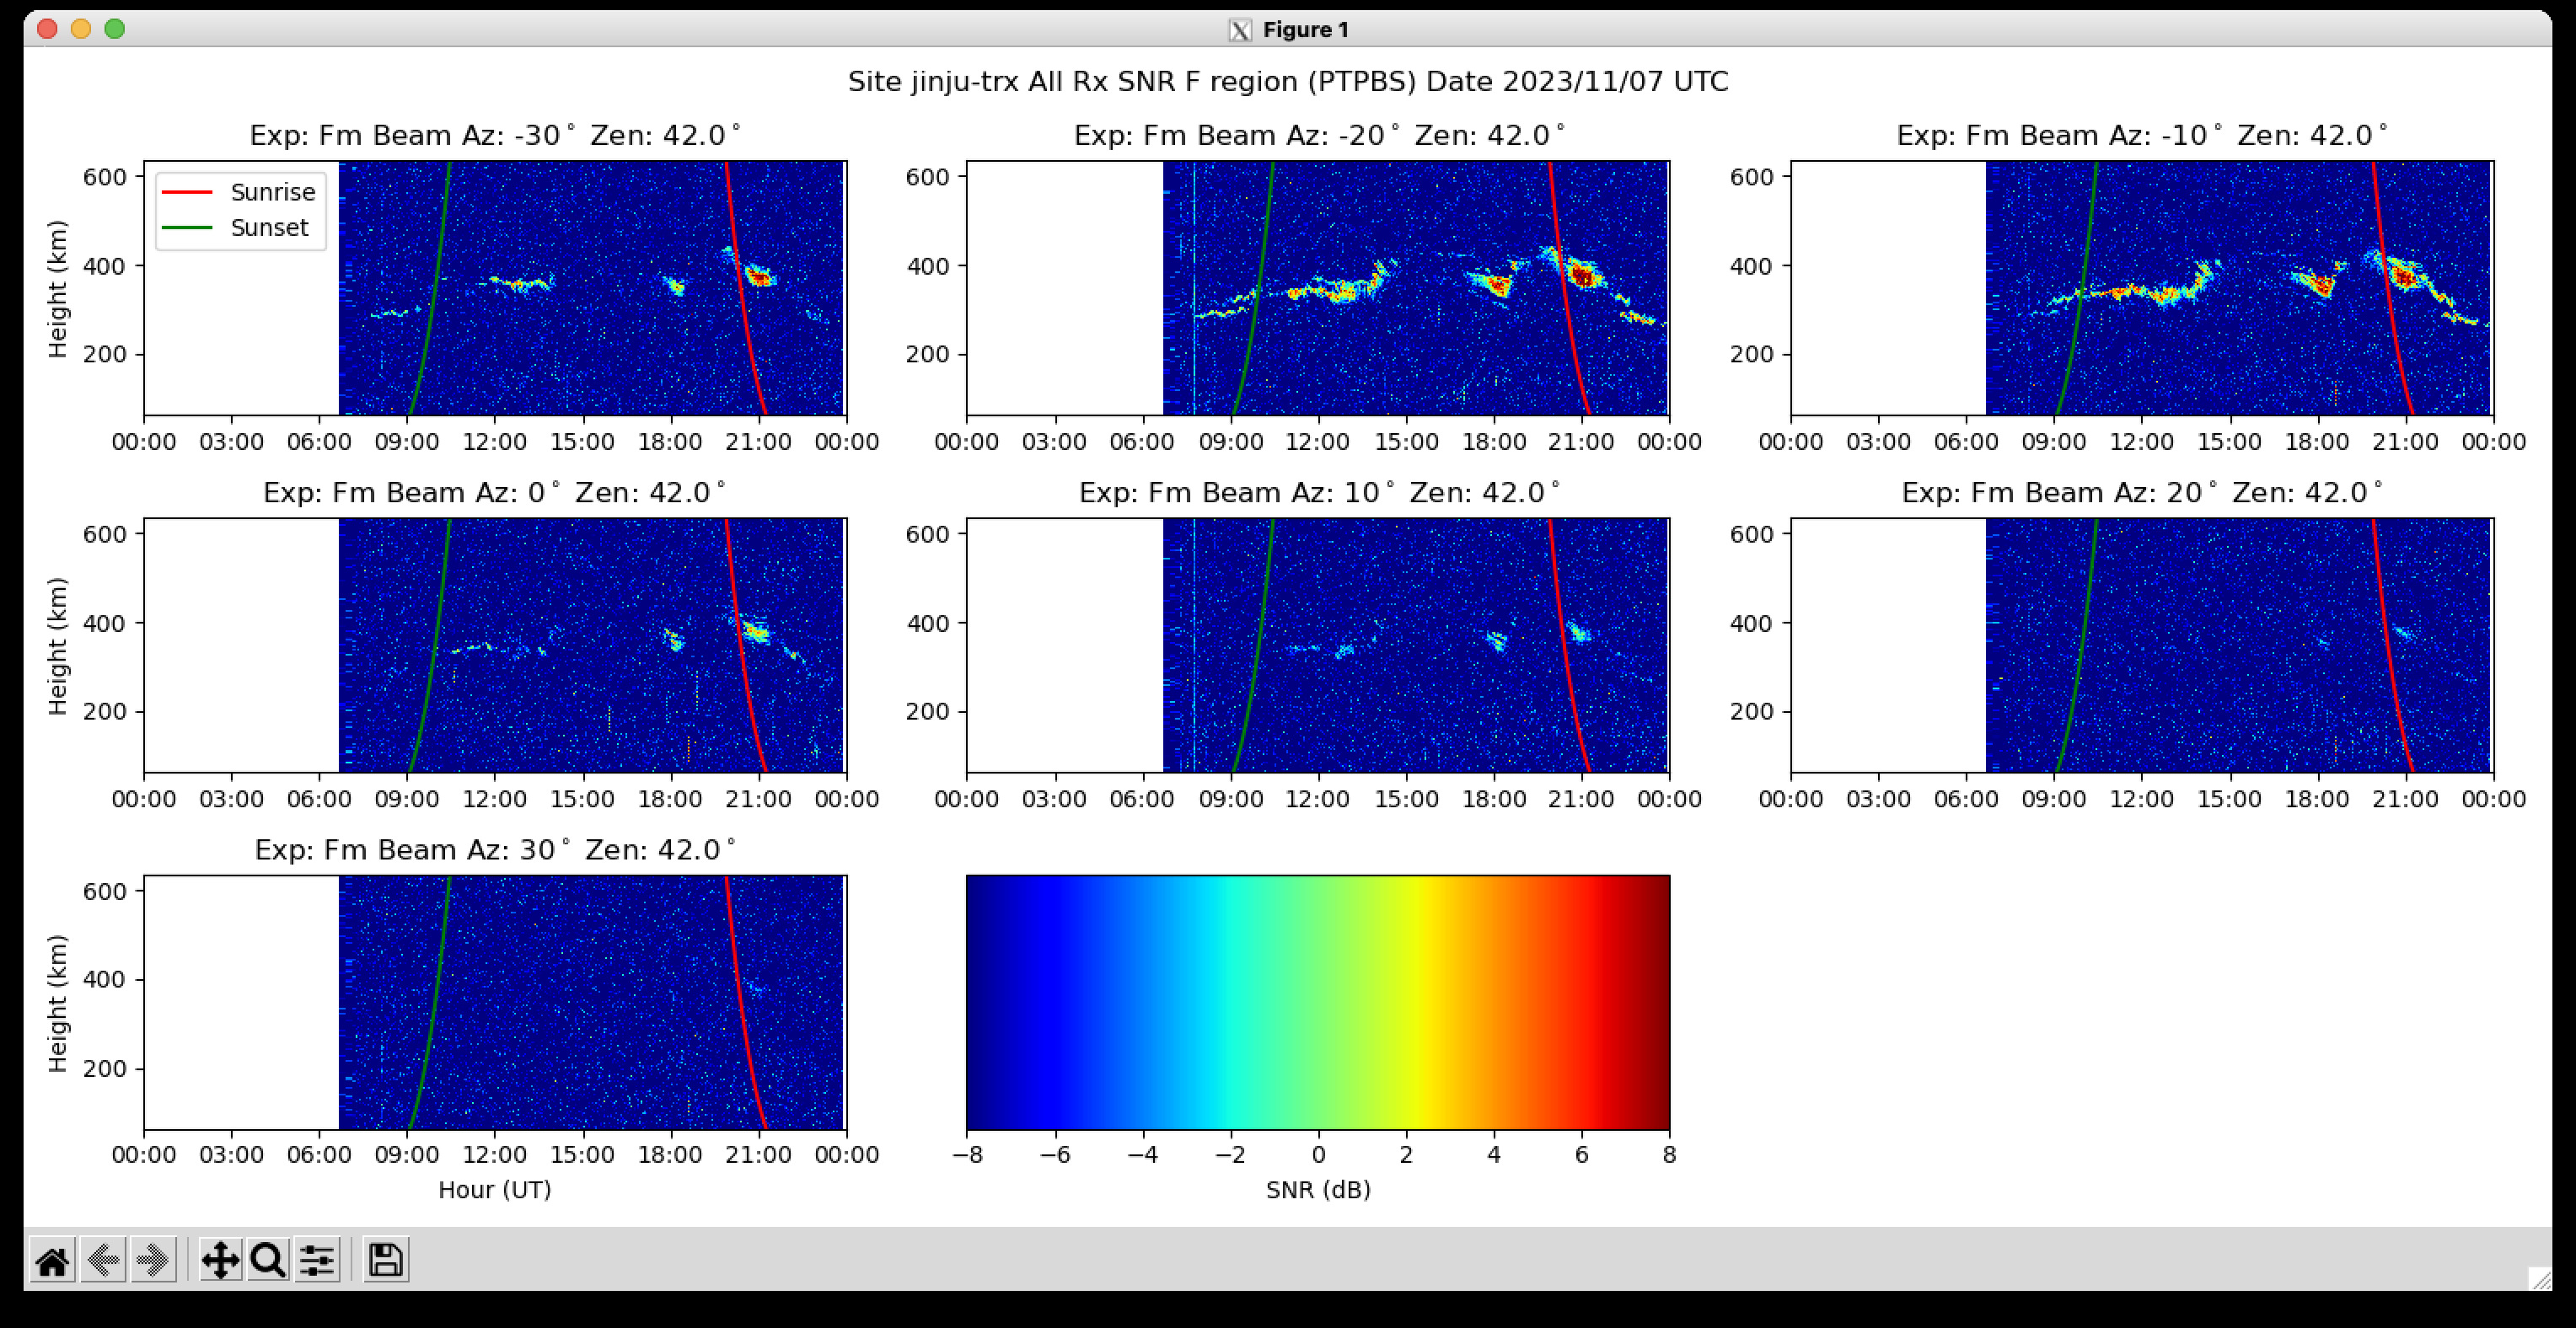This screenshot has height=1328, width=2576.
Task: Click the 'Hour (UT)' axis label
Action: click(495, 1190)
